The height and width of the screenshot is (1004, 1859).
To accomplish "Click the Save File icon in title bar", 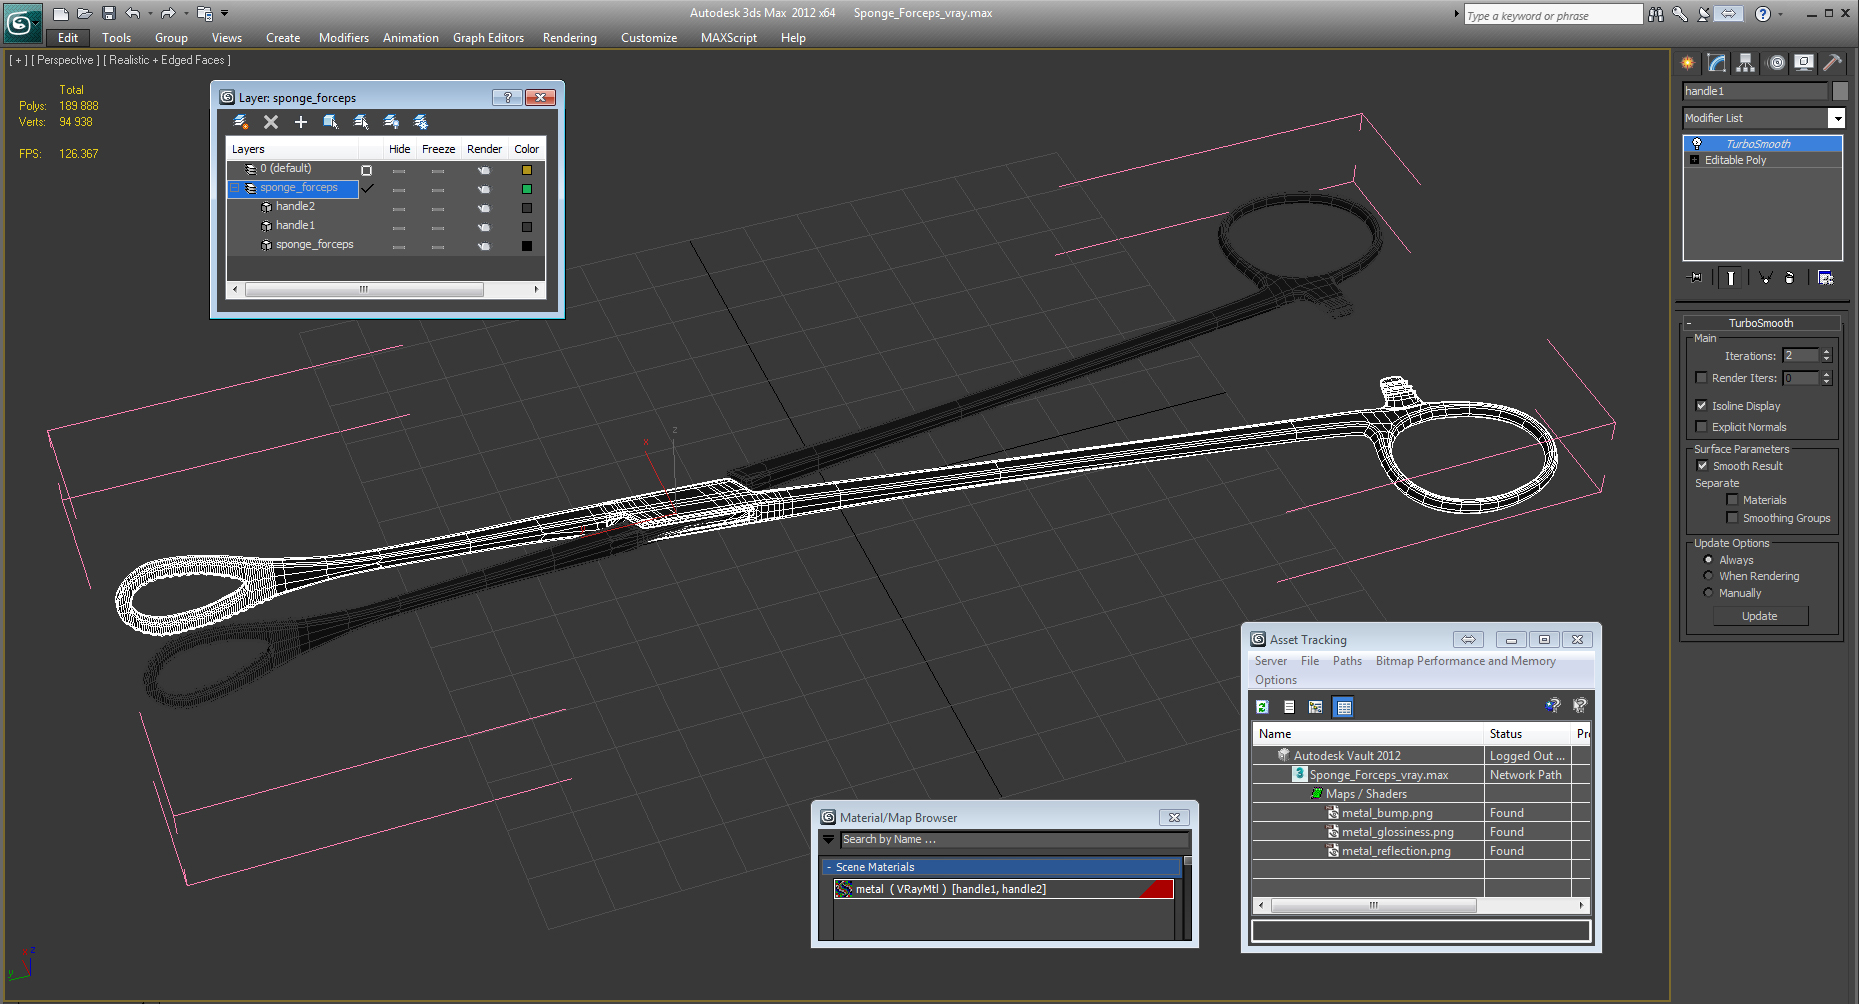I will point(109,13).
